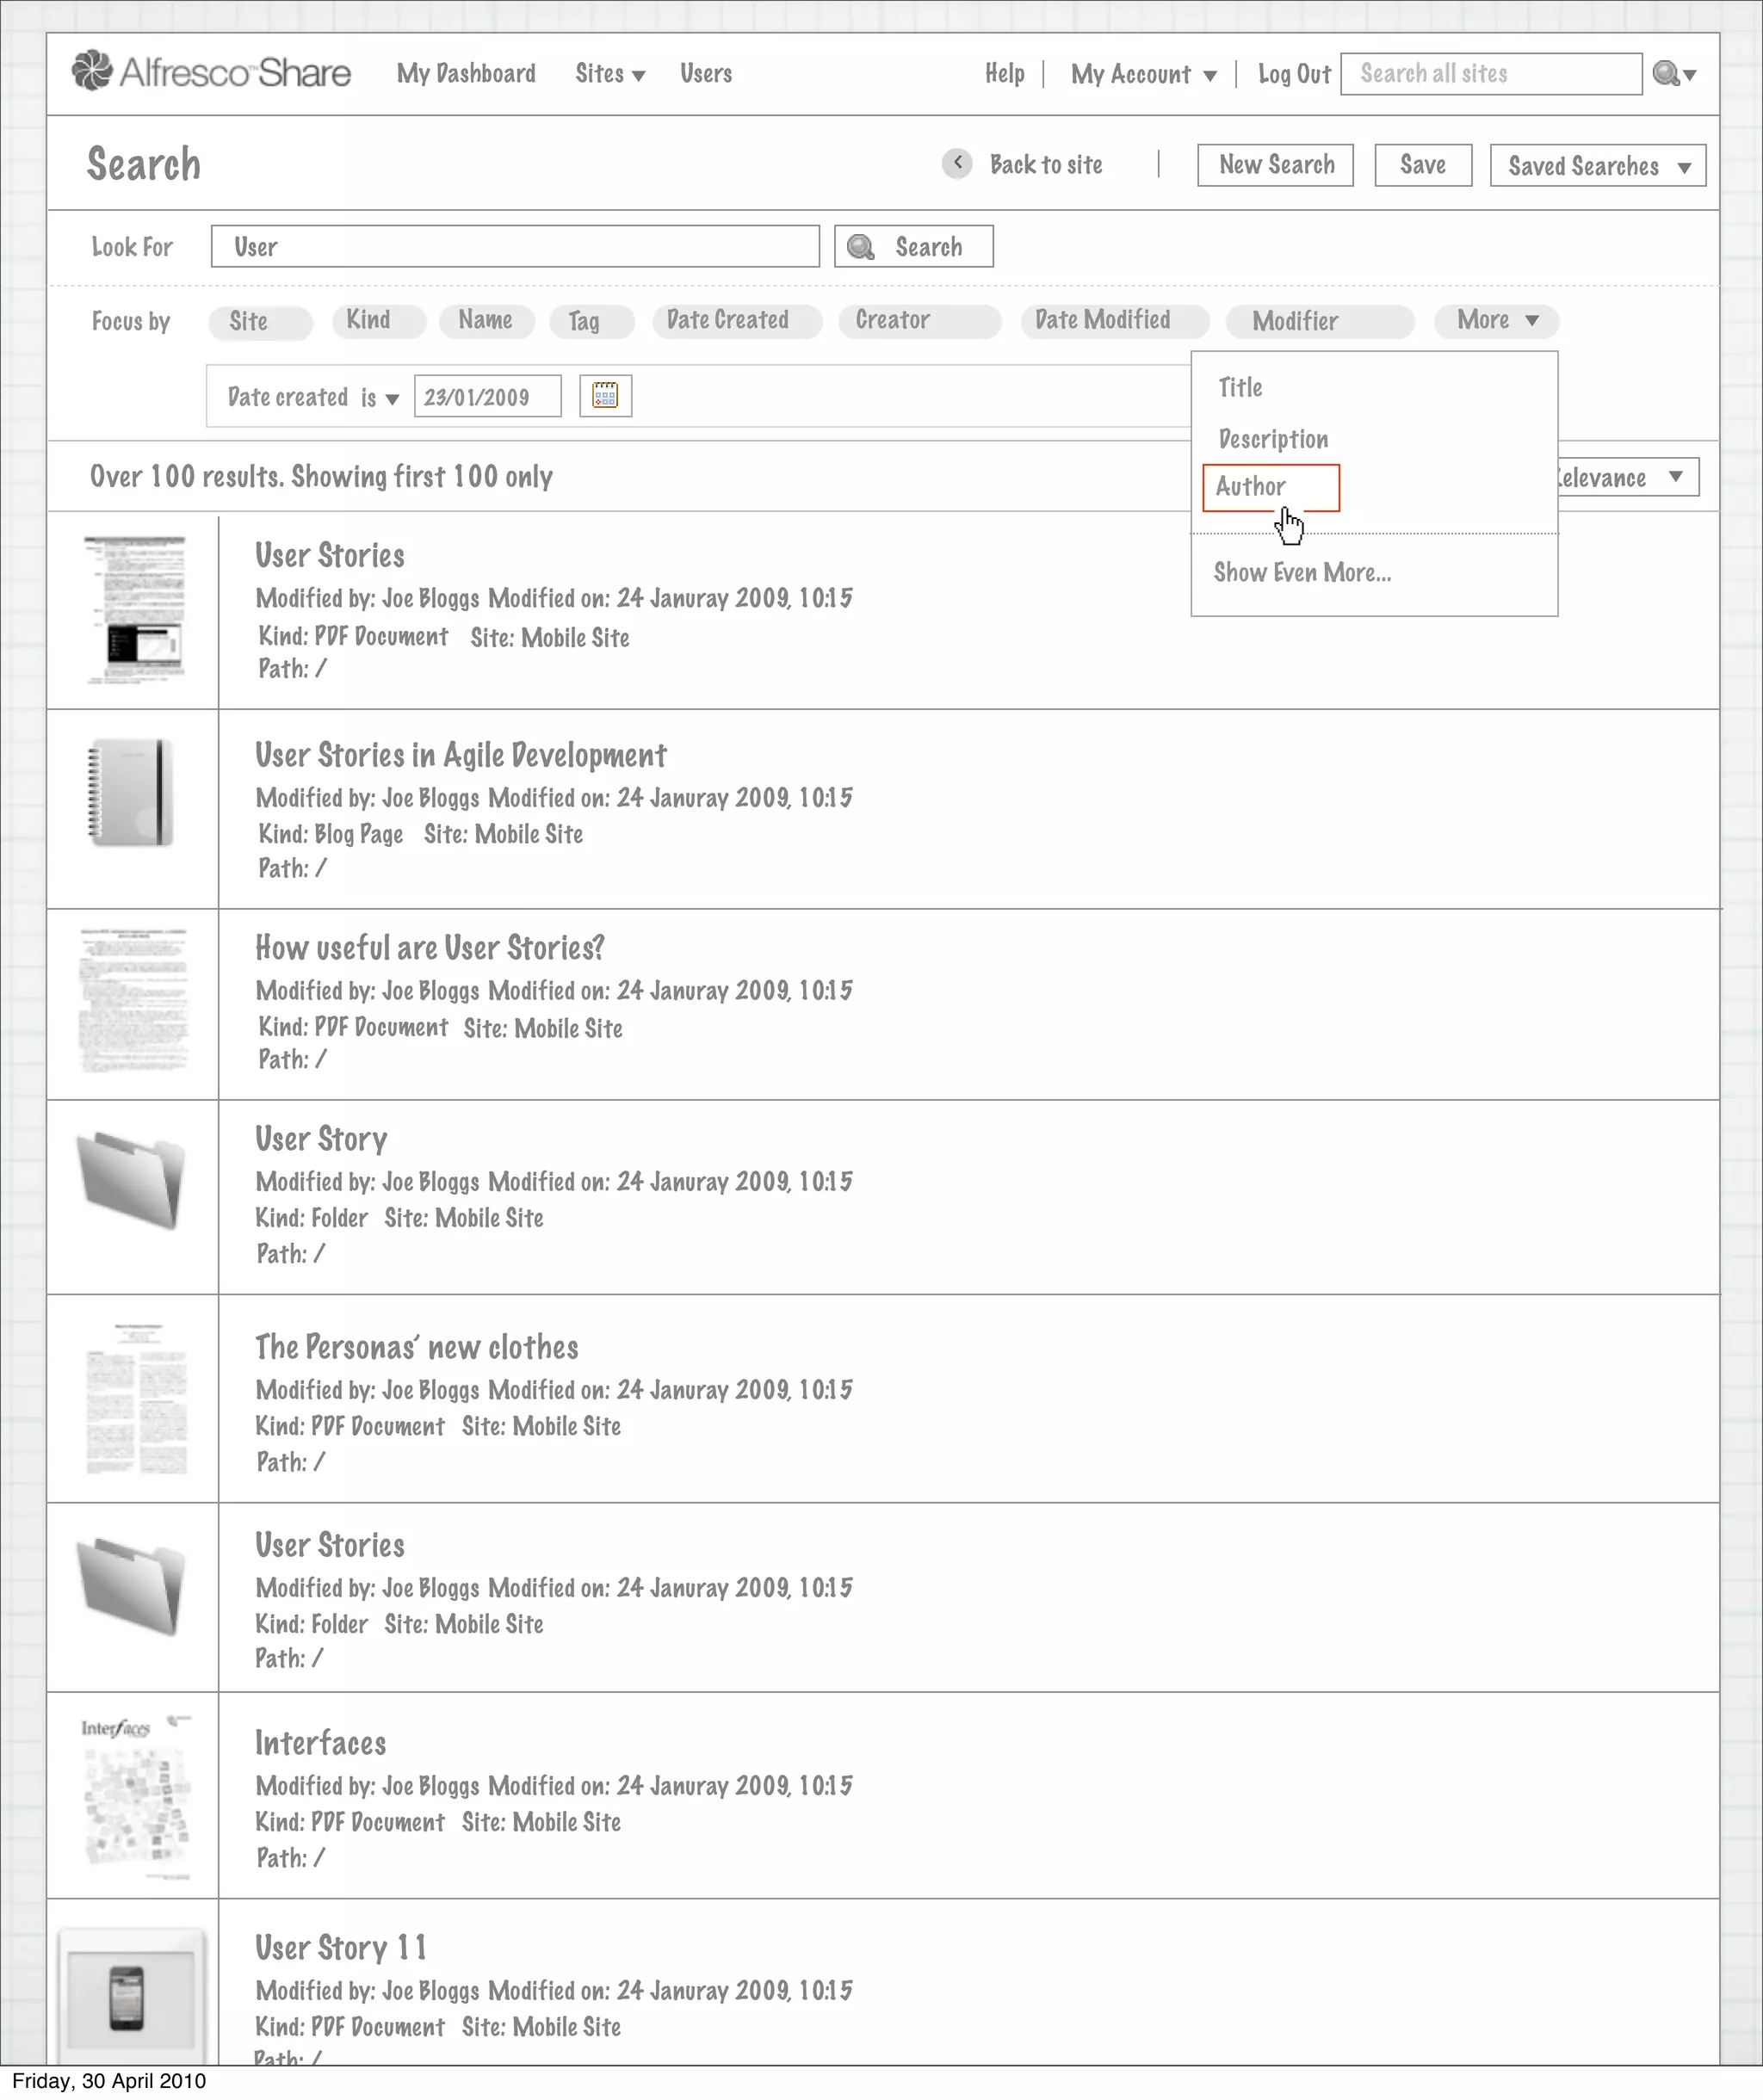Click the New Search button
The image size is (1763, 2100).
pos(1275,165)
